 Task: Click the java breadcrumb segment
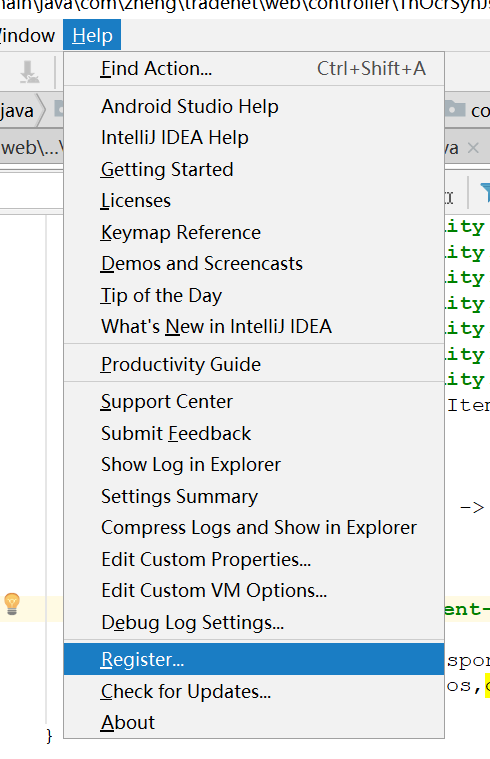(17, 111)
